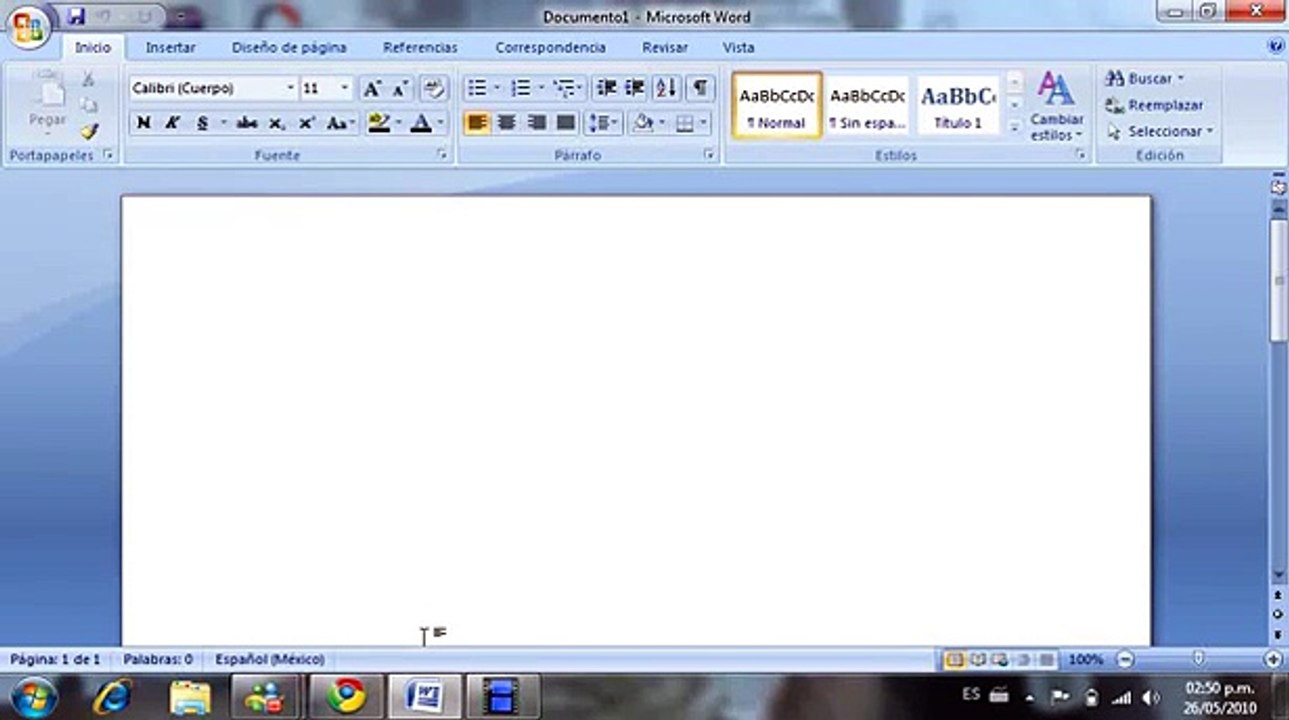Open the font name dropdown

(x=291, y=88)
